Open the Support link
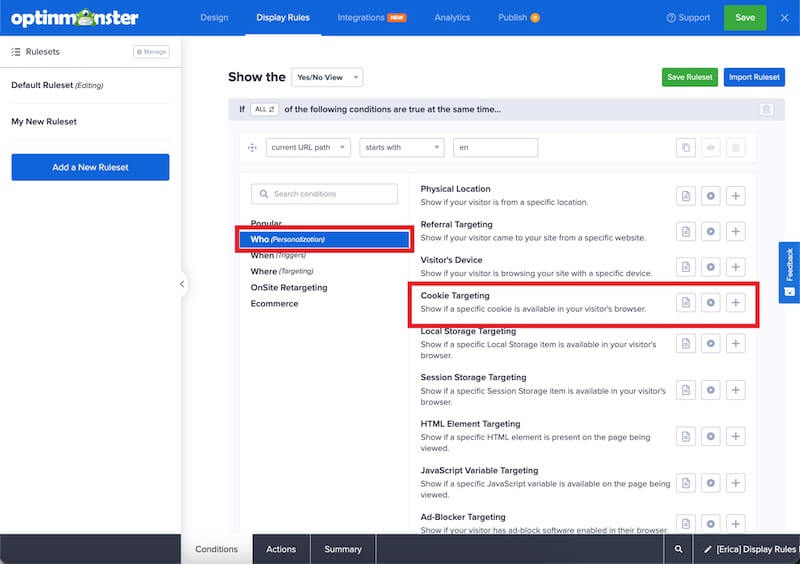 [688, 18]
